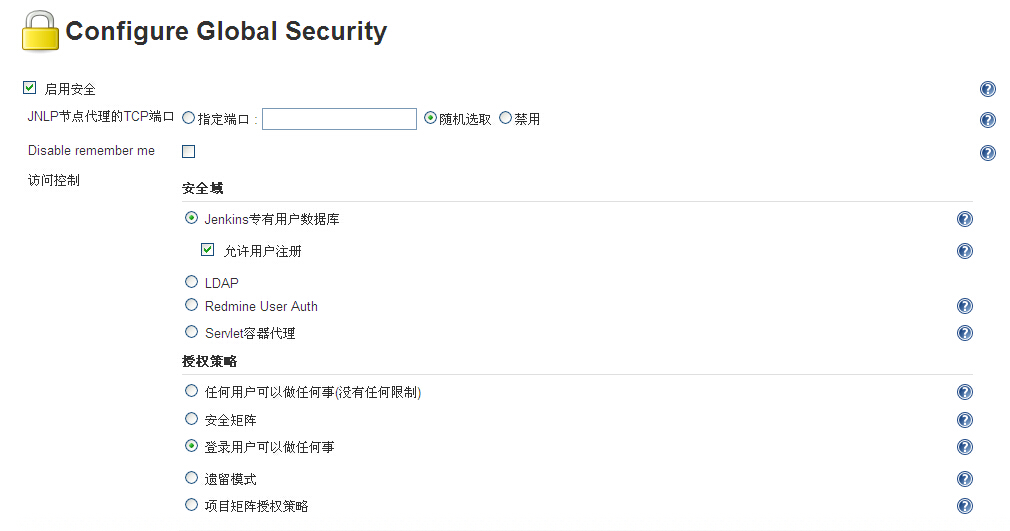
Task: Select the 指定端口 radio button
Action: pos(189,118)
